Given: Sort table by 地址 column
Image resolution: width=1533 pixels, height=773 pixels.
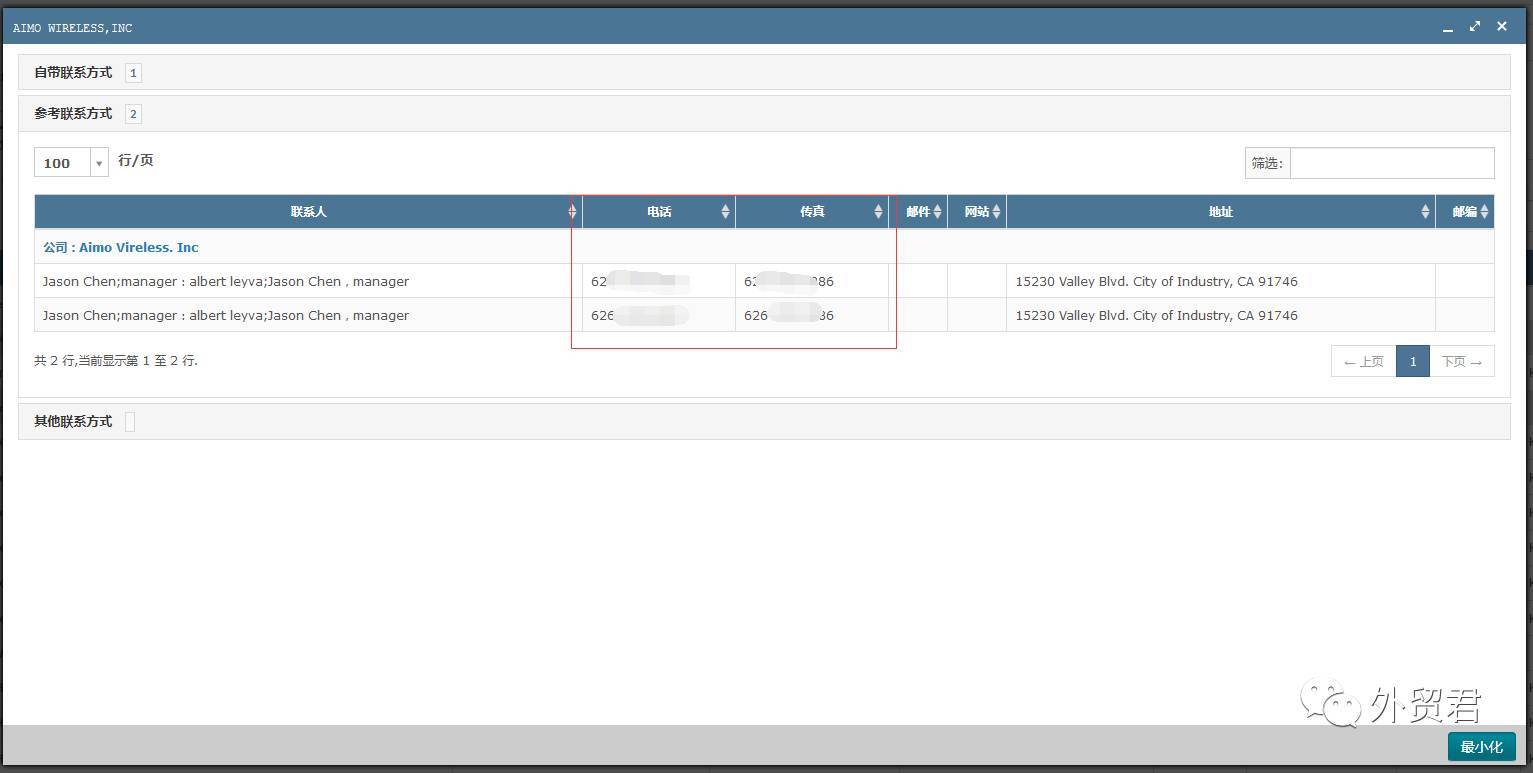Looking at the screenshot, I should [1221, 212].
